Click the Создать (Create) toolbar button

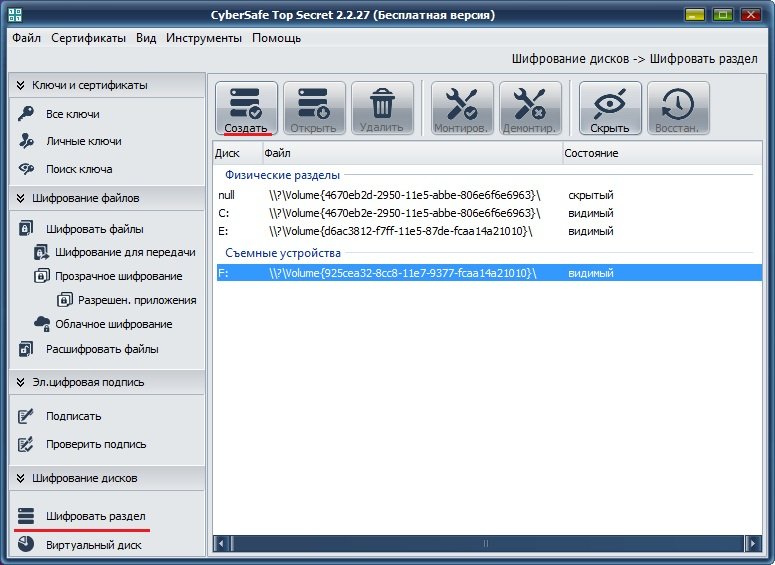[246, 108]
